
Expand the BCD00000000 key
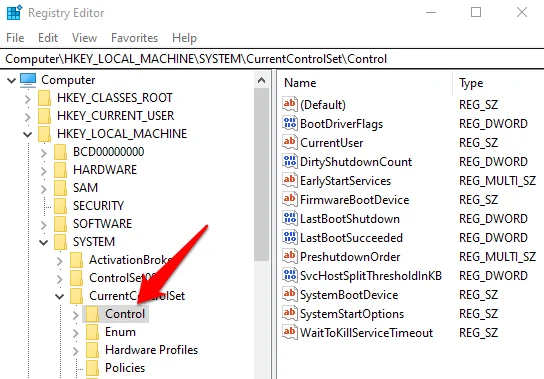coord(44,152)
